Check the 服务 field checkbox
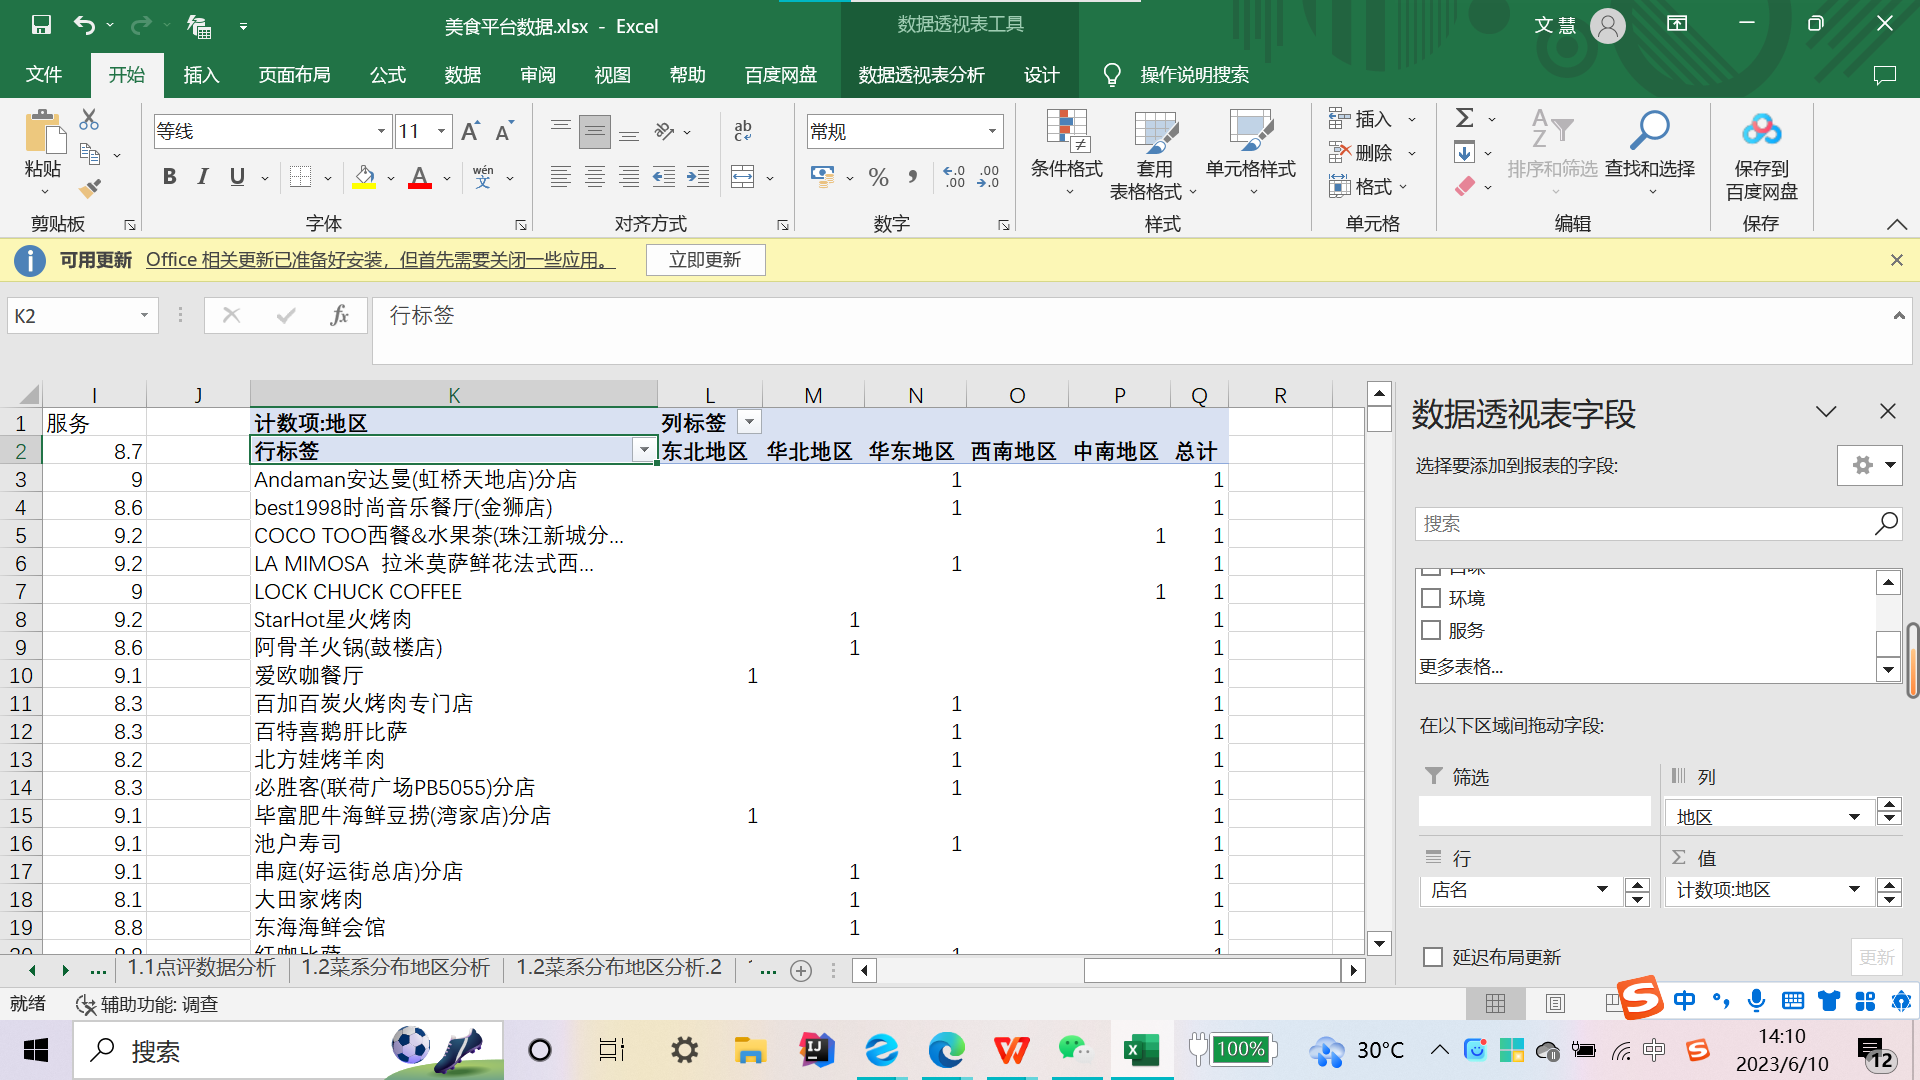 click(x=1431, y=630)
